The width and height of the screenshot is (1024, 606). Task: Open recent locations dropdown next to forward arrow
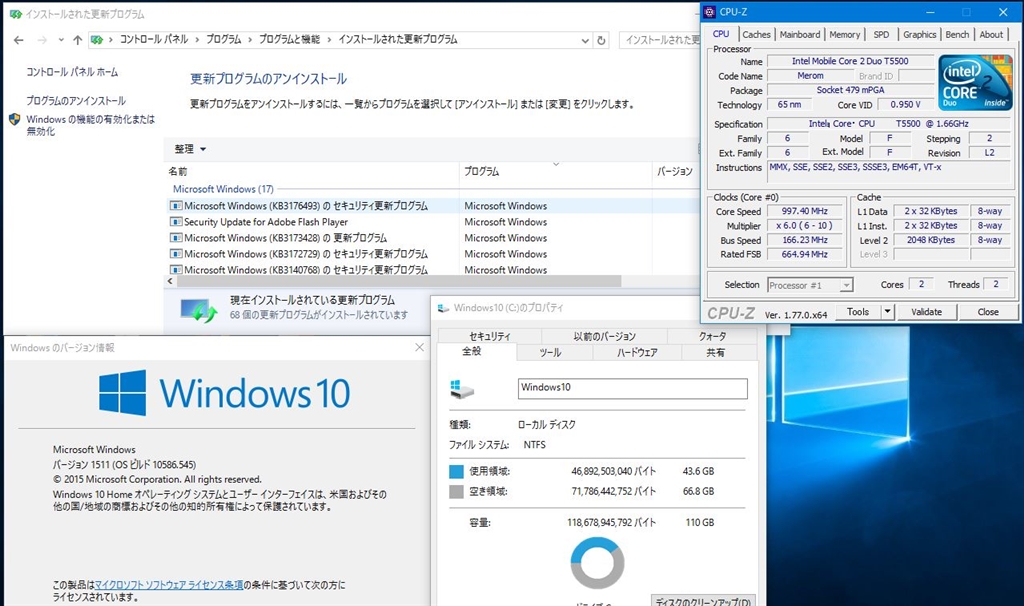tap(61, 40)
